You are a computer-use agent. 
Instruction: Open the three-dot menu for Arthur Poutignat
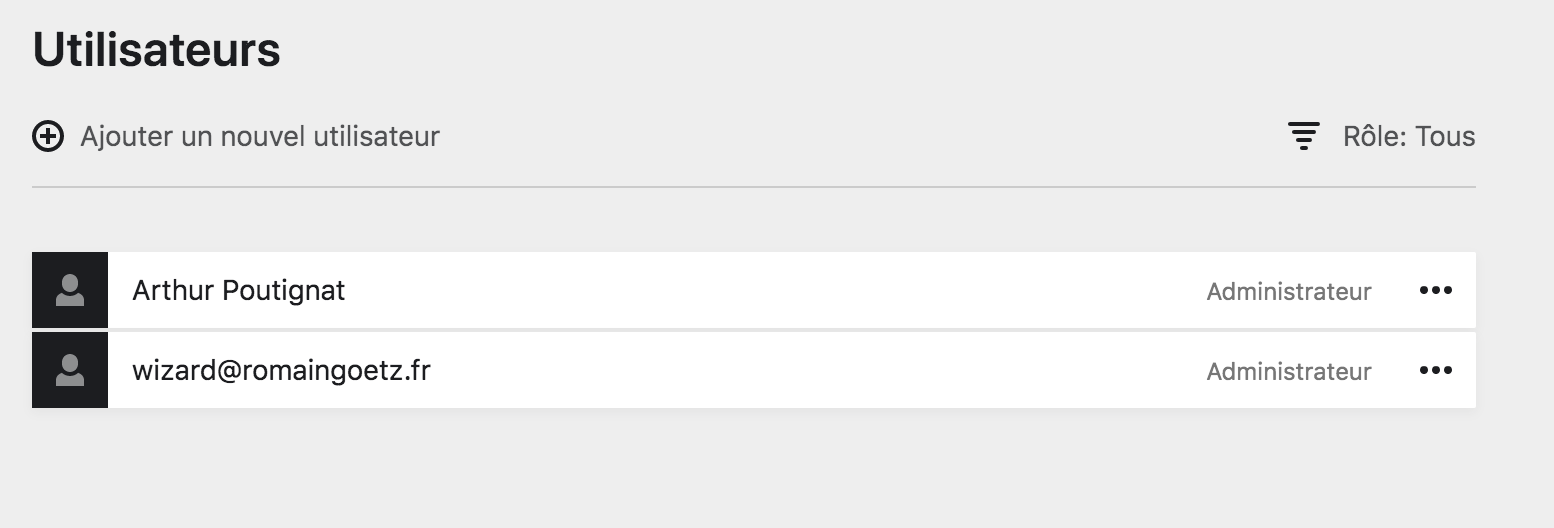pos(1435,290)
